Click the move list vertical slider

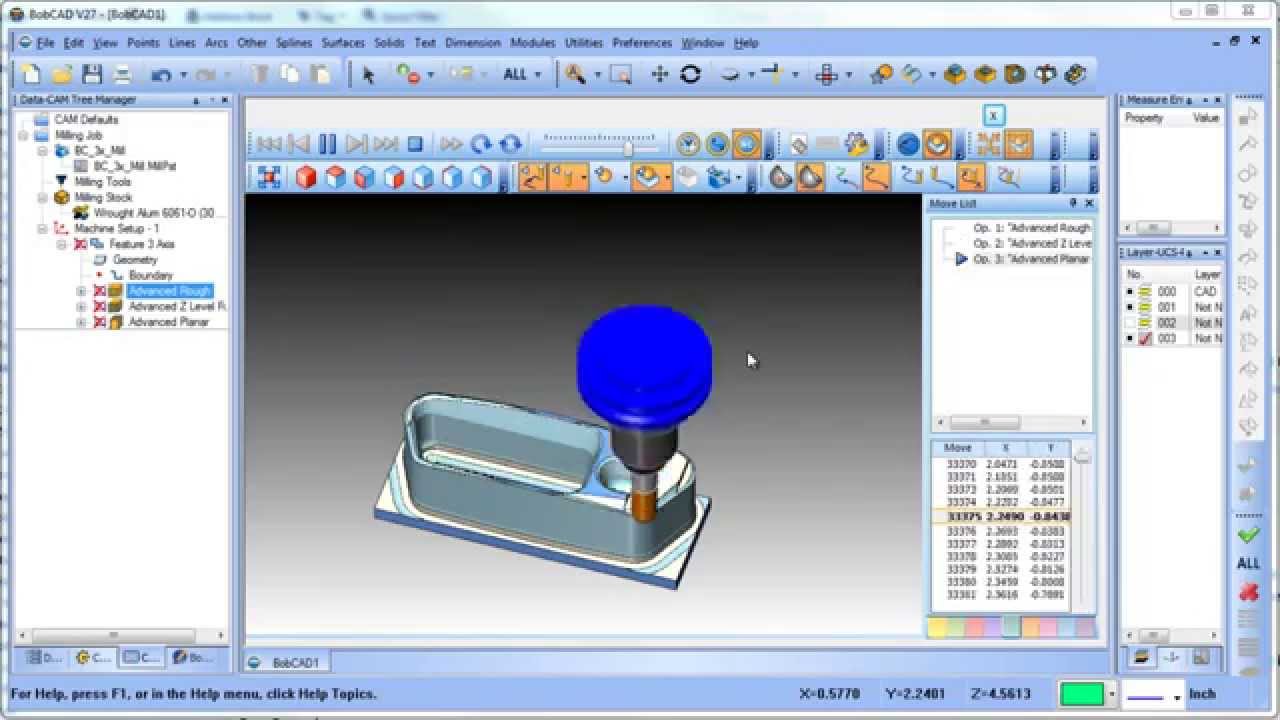pos(1082,458)
